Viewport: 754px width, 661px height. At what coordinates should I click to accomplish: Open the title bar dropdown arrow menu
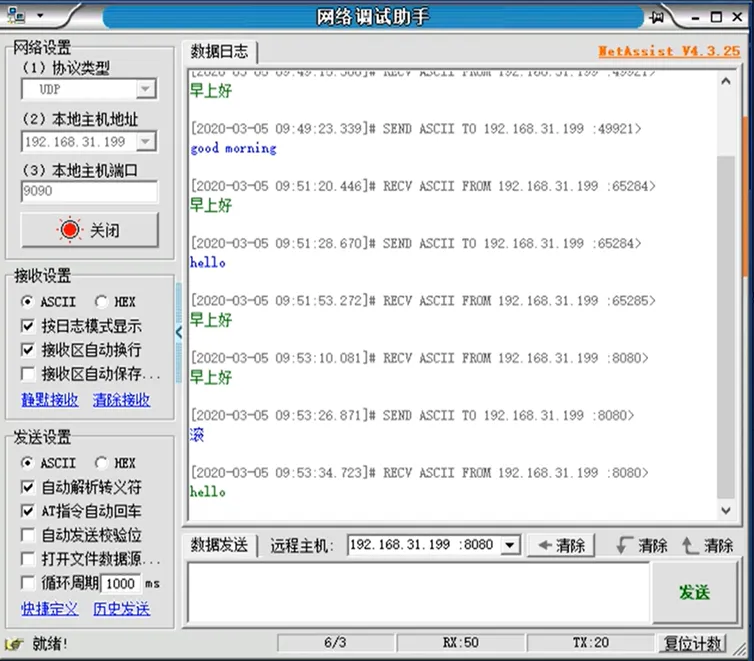pos(40,15)
